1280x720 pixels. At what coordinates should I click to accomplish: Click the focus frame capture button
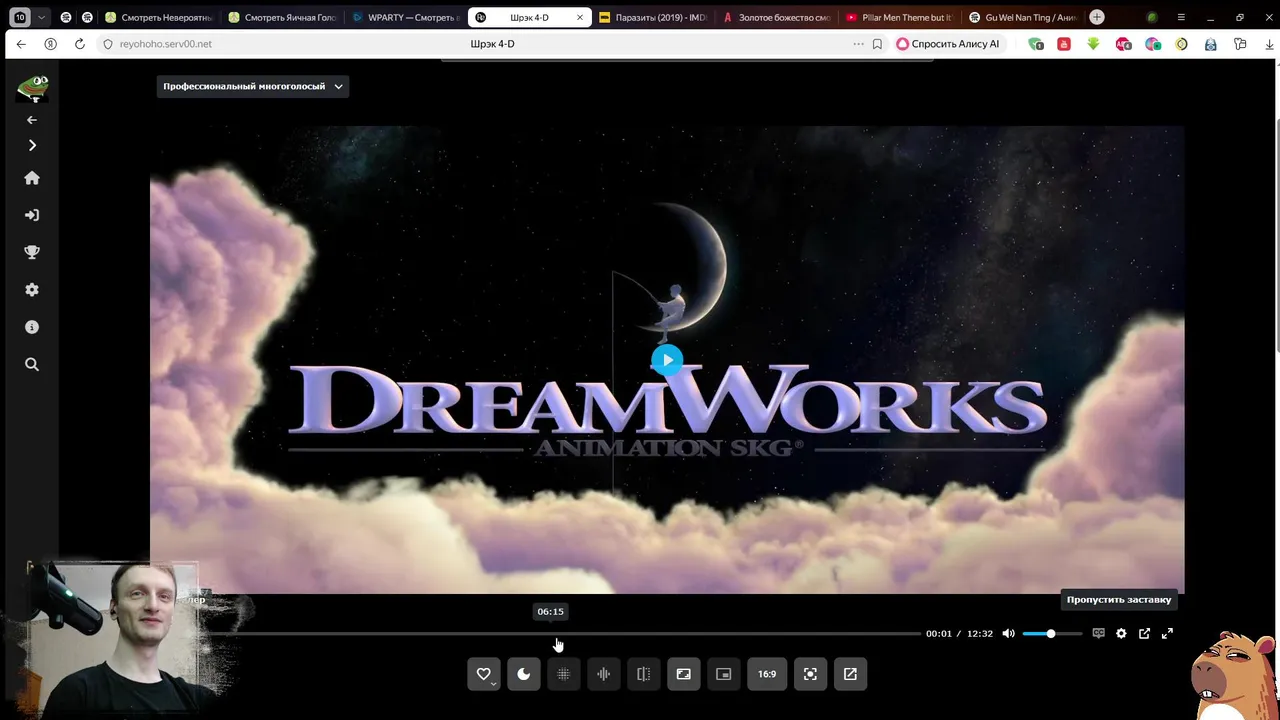(810, 674)
